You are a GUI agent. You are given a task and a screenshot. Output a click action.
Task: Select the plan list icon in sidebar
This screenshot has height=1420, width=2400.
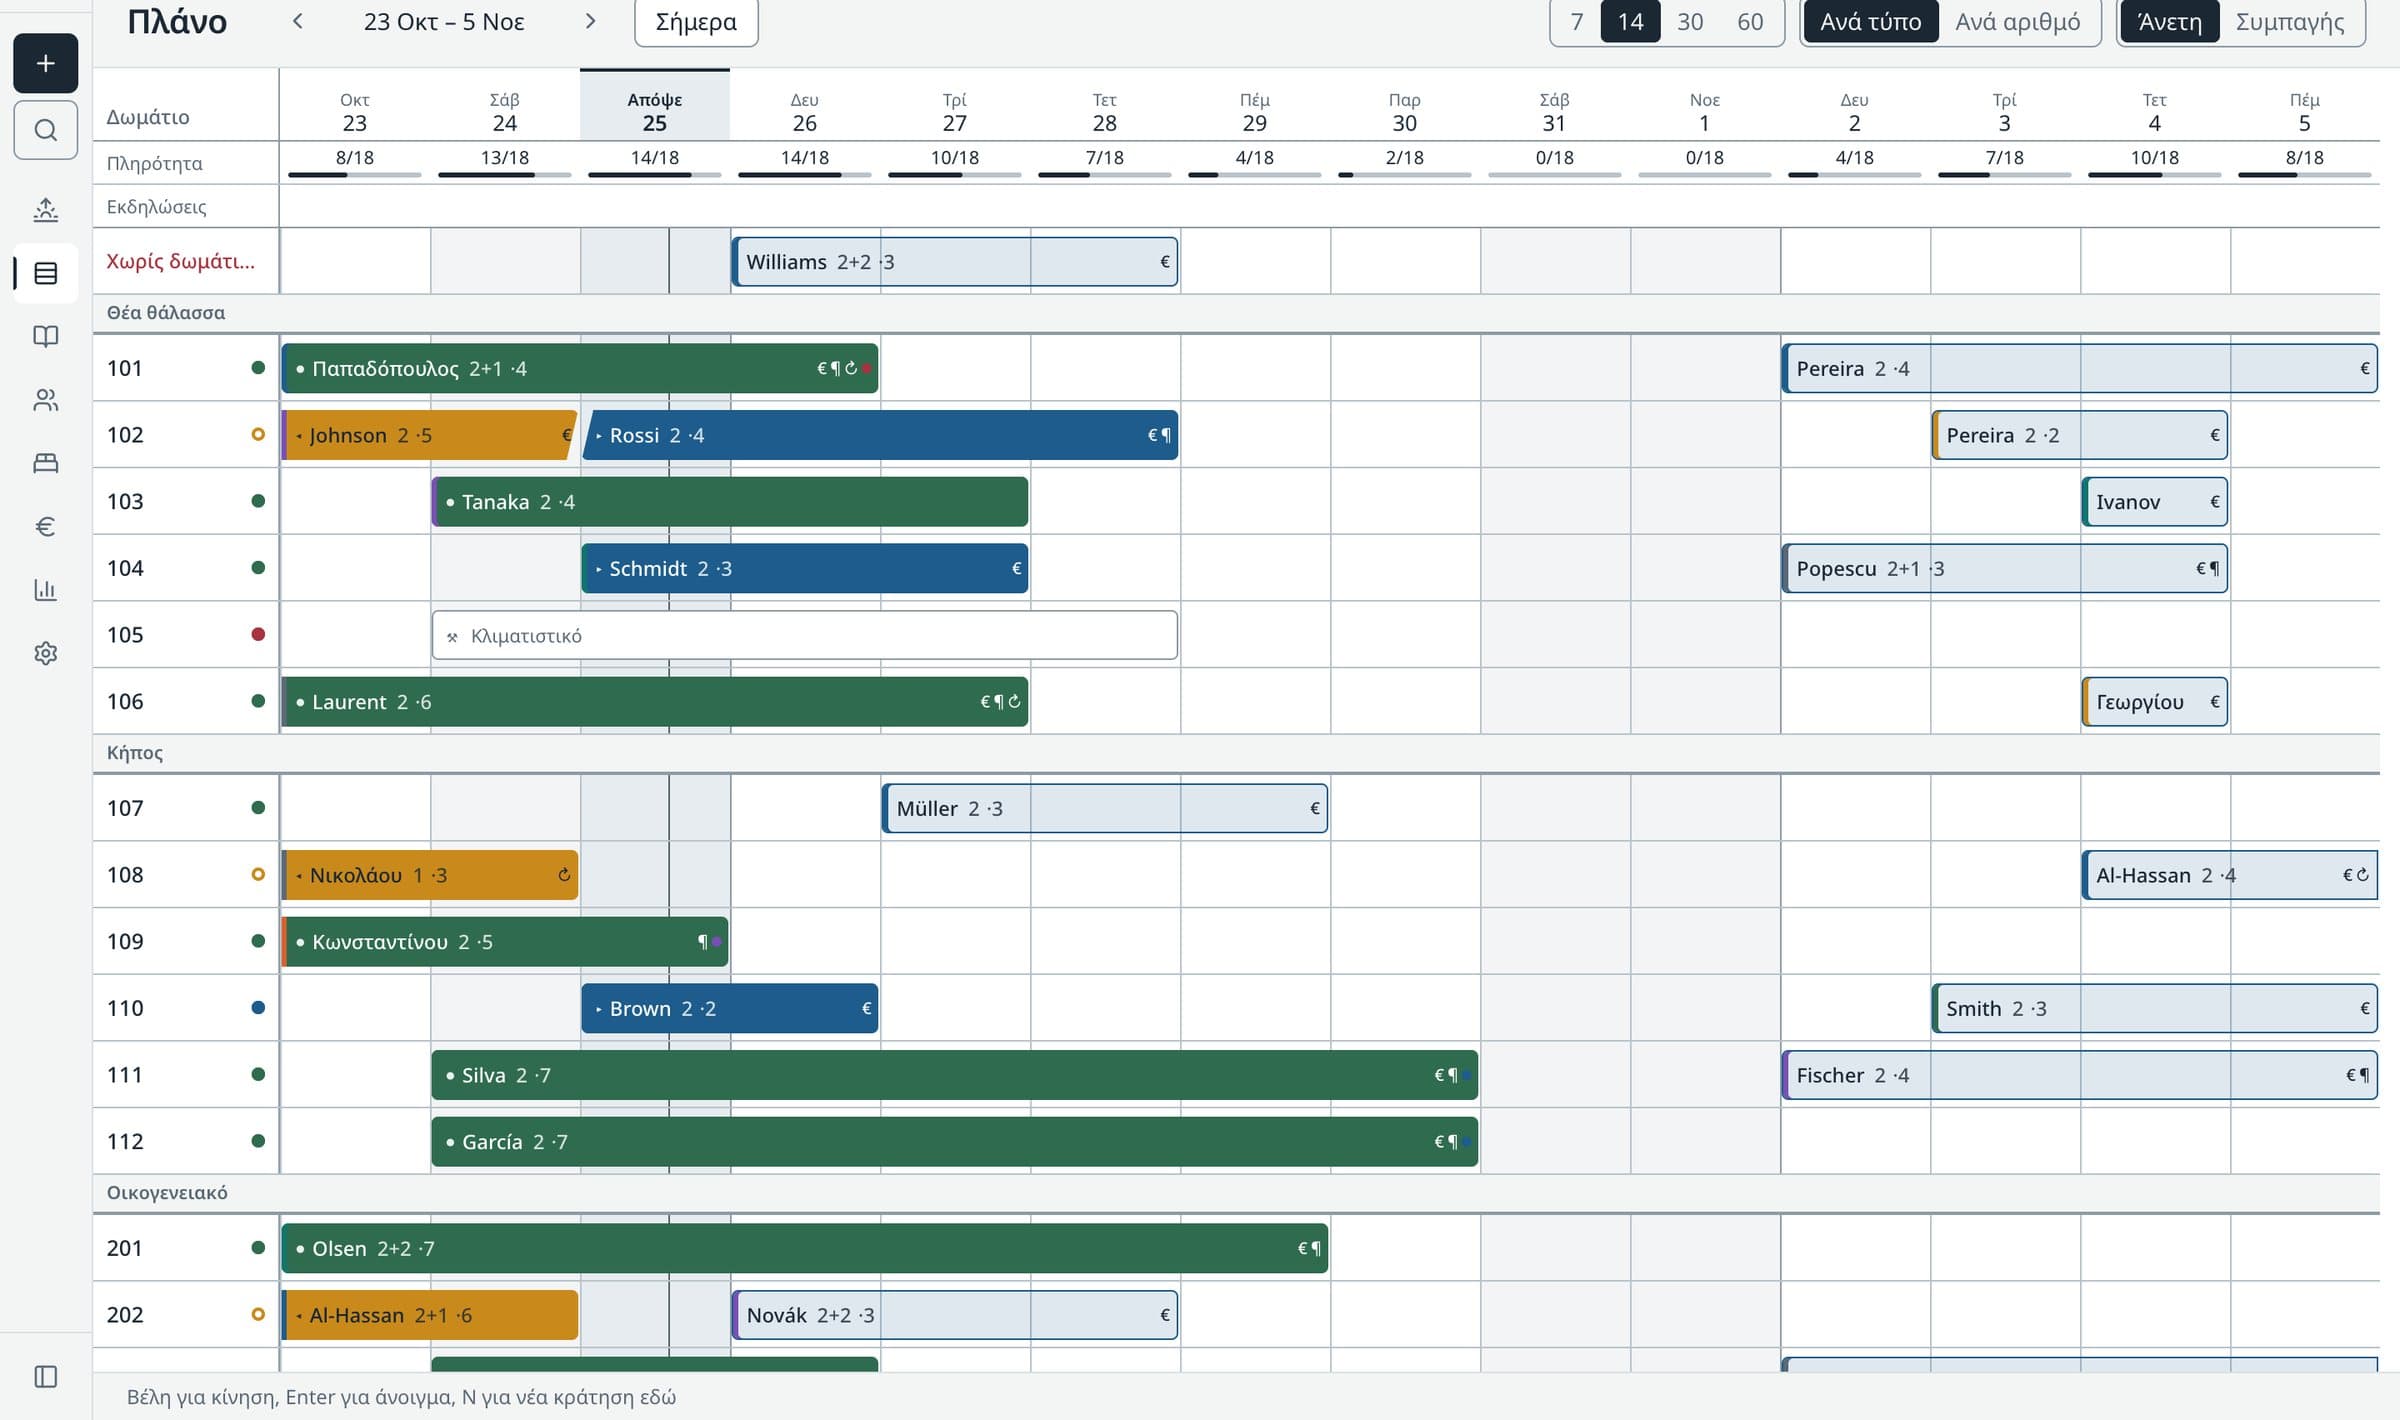coord(45,273)
